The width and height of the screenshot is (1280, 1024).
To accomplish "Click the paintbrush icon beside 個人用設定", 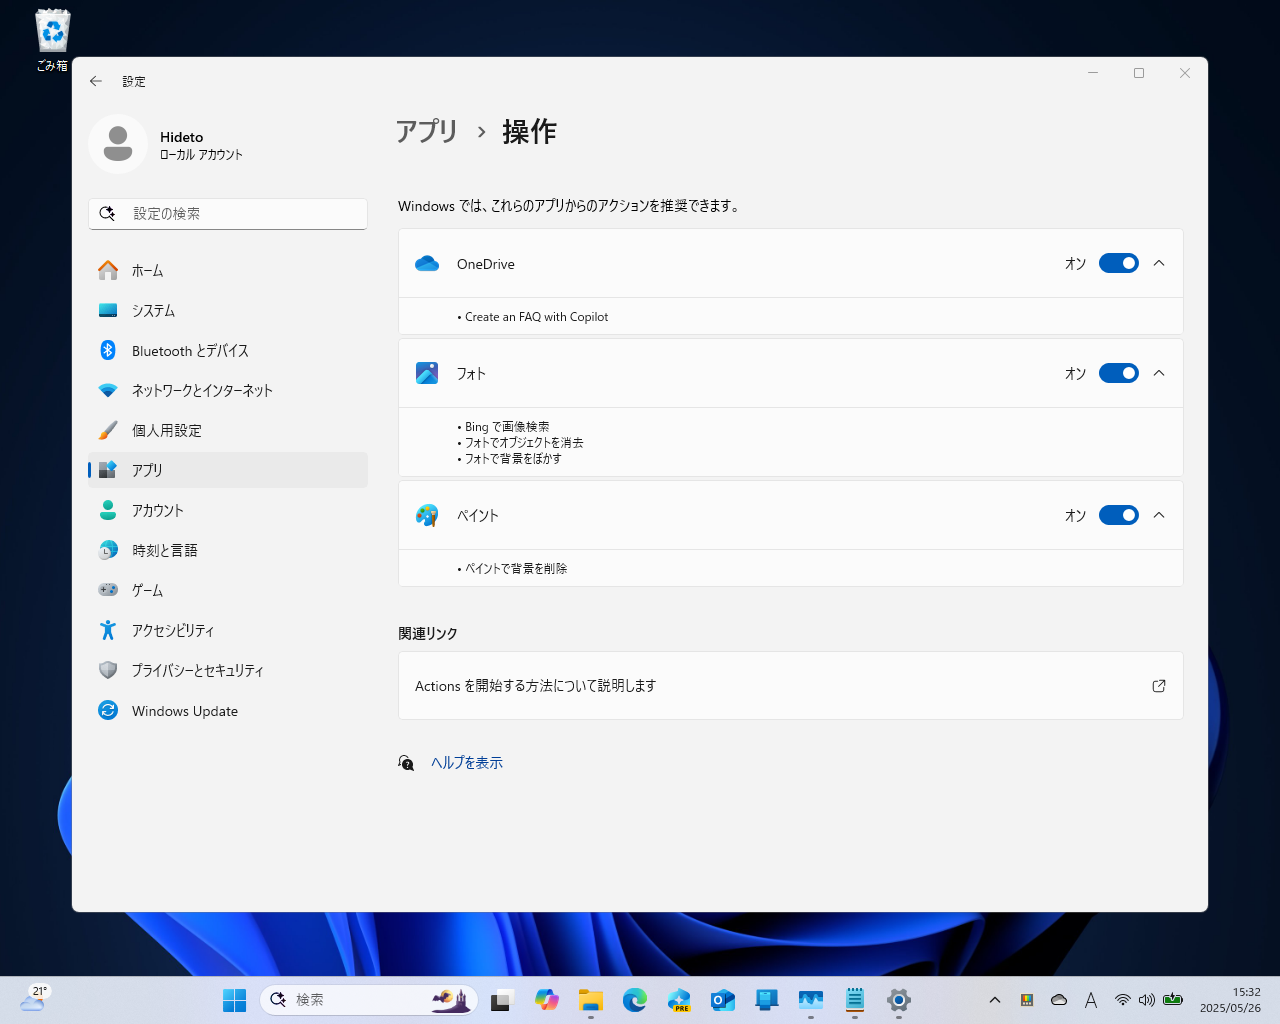I will coord(108,430).
